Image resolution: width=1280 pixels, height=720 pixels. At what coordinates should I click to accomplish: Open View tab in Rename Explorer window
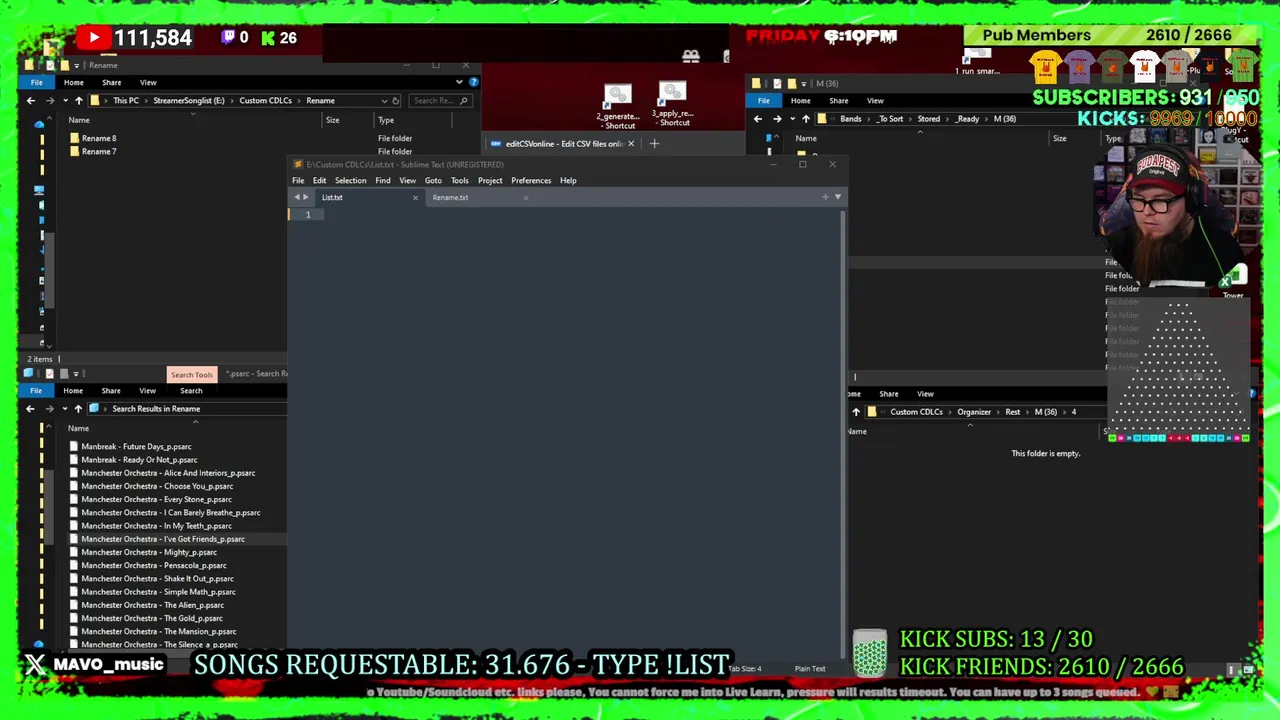coord(148,82)
